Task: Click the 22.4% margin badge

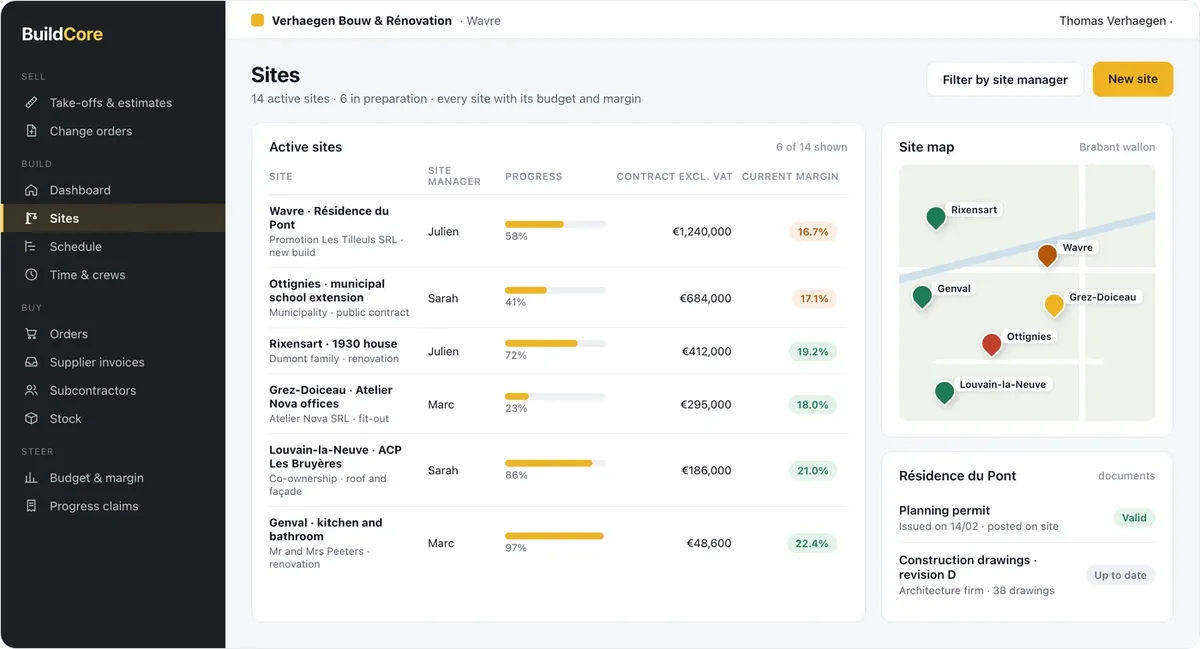Action: (x=813, y=543)
